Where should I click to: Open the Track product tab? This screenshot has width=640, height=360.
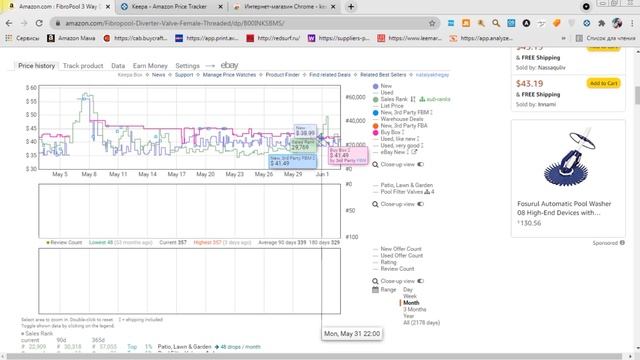click(83, 66)
